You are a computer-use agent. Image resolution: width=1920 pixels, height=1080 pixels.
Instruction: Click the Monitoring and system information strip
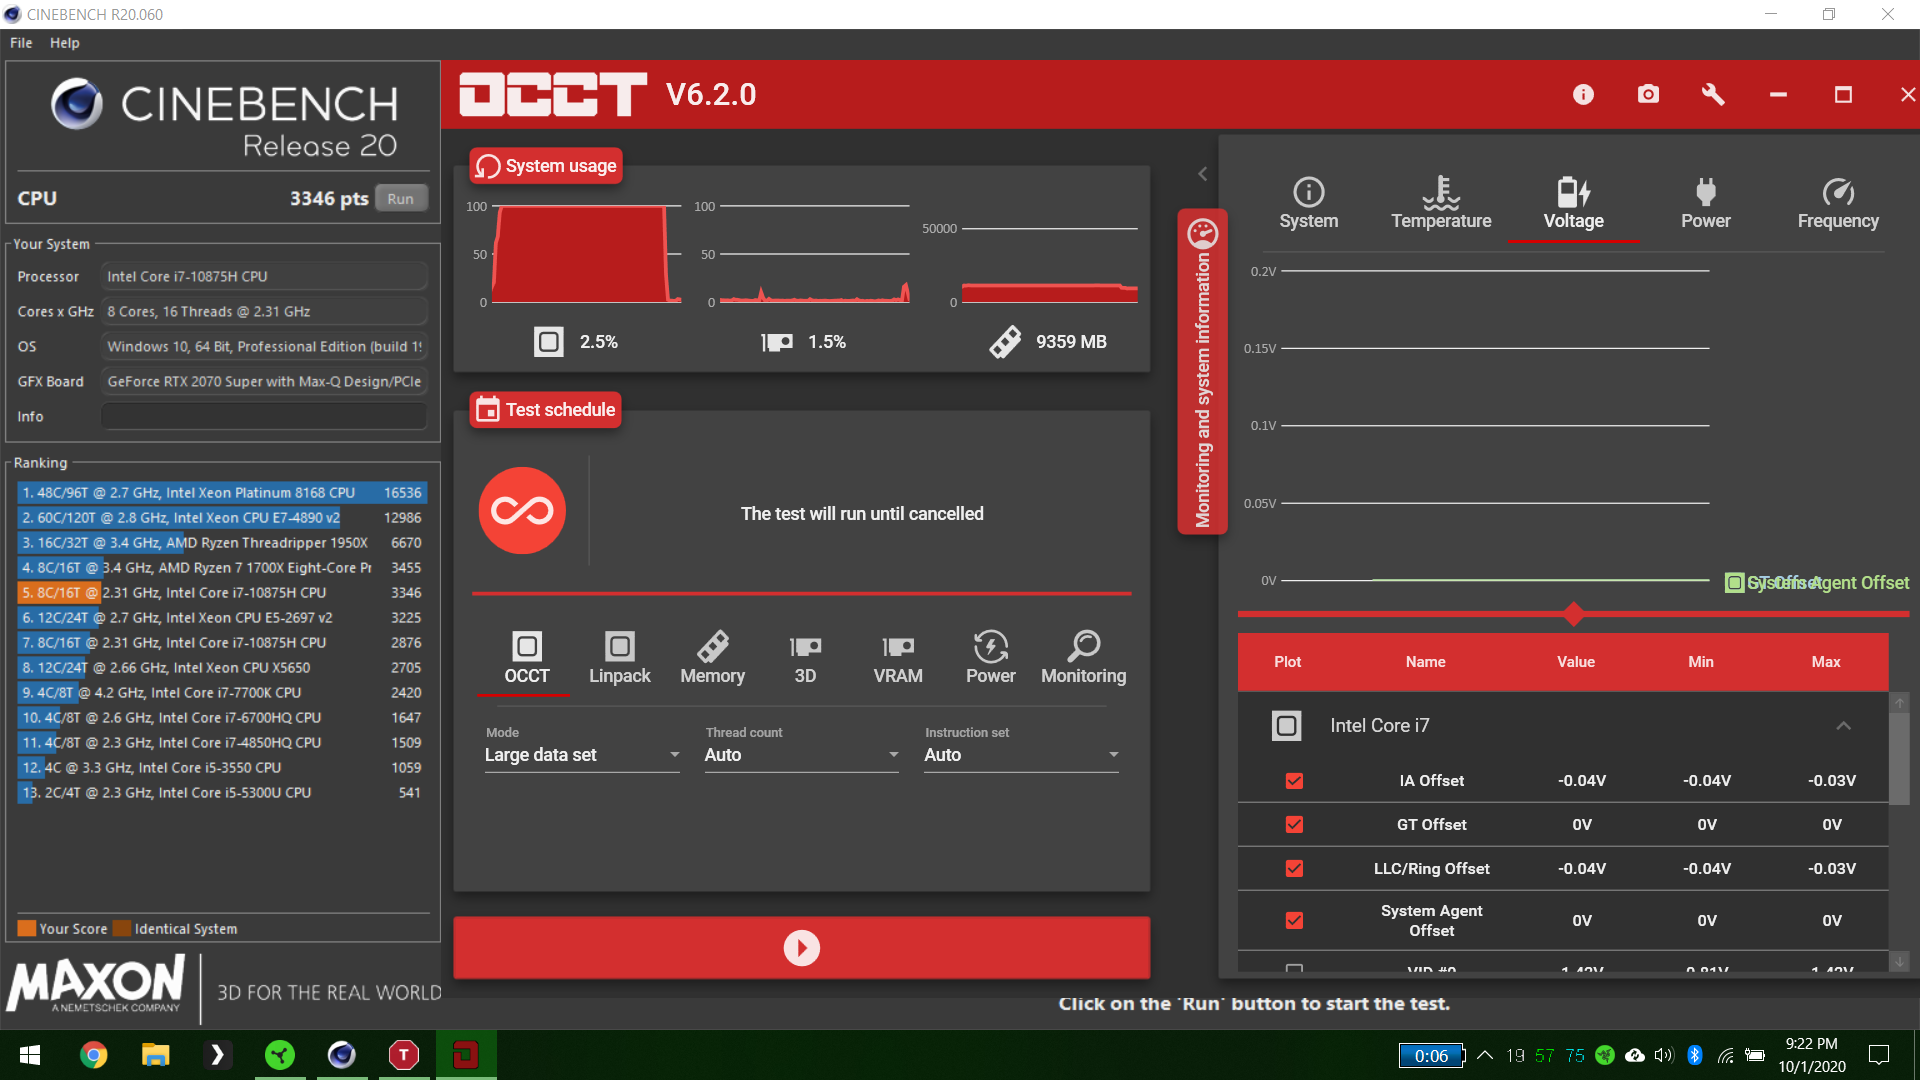click(x=1202, y=372)
